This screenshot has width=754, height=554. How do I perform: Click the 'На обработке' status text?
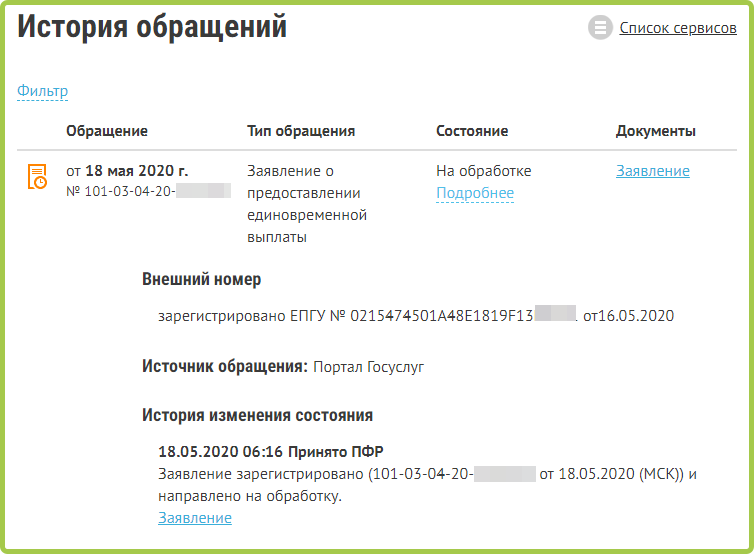coord(484,171)
